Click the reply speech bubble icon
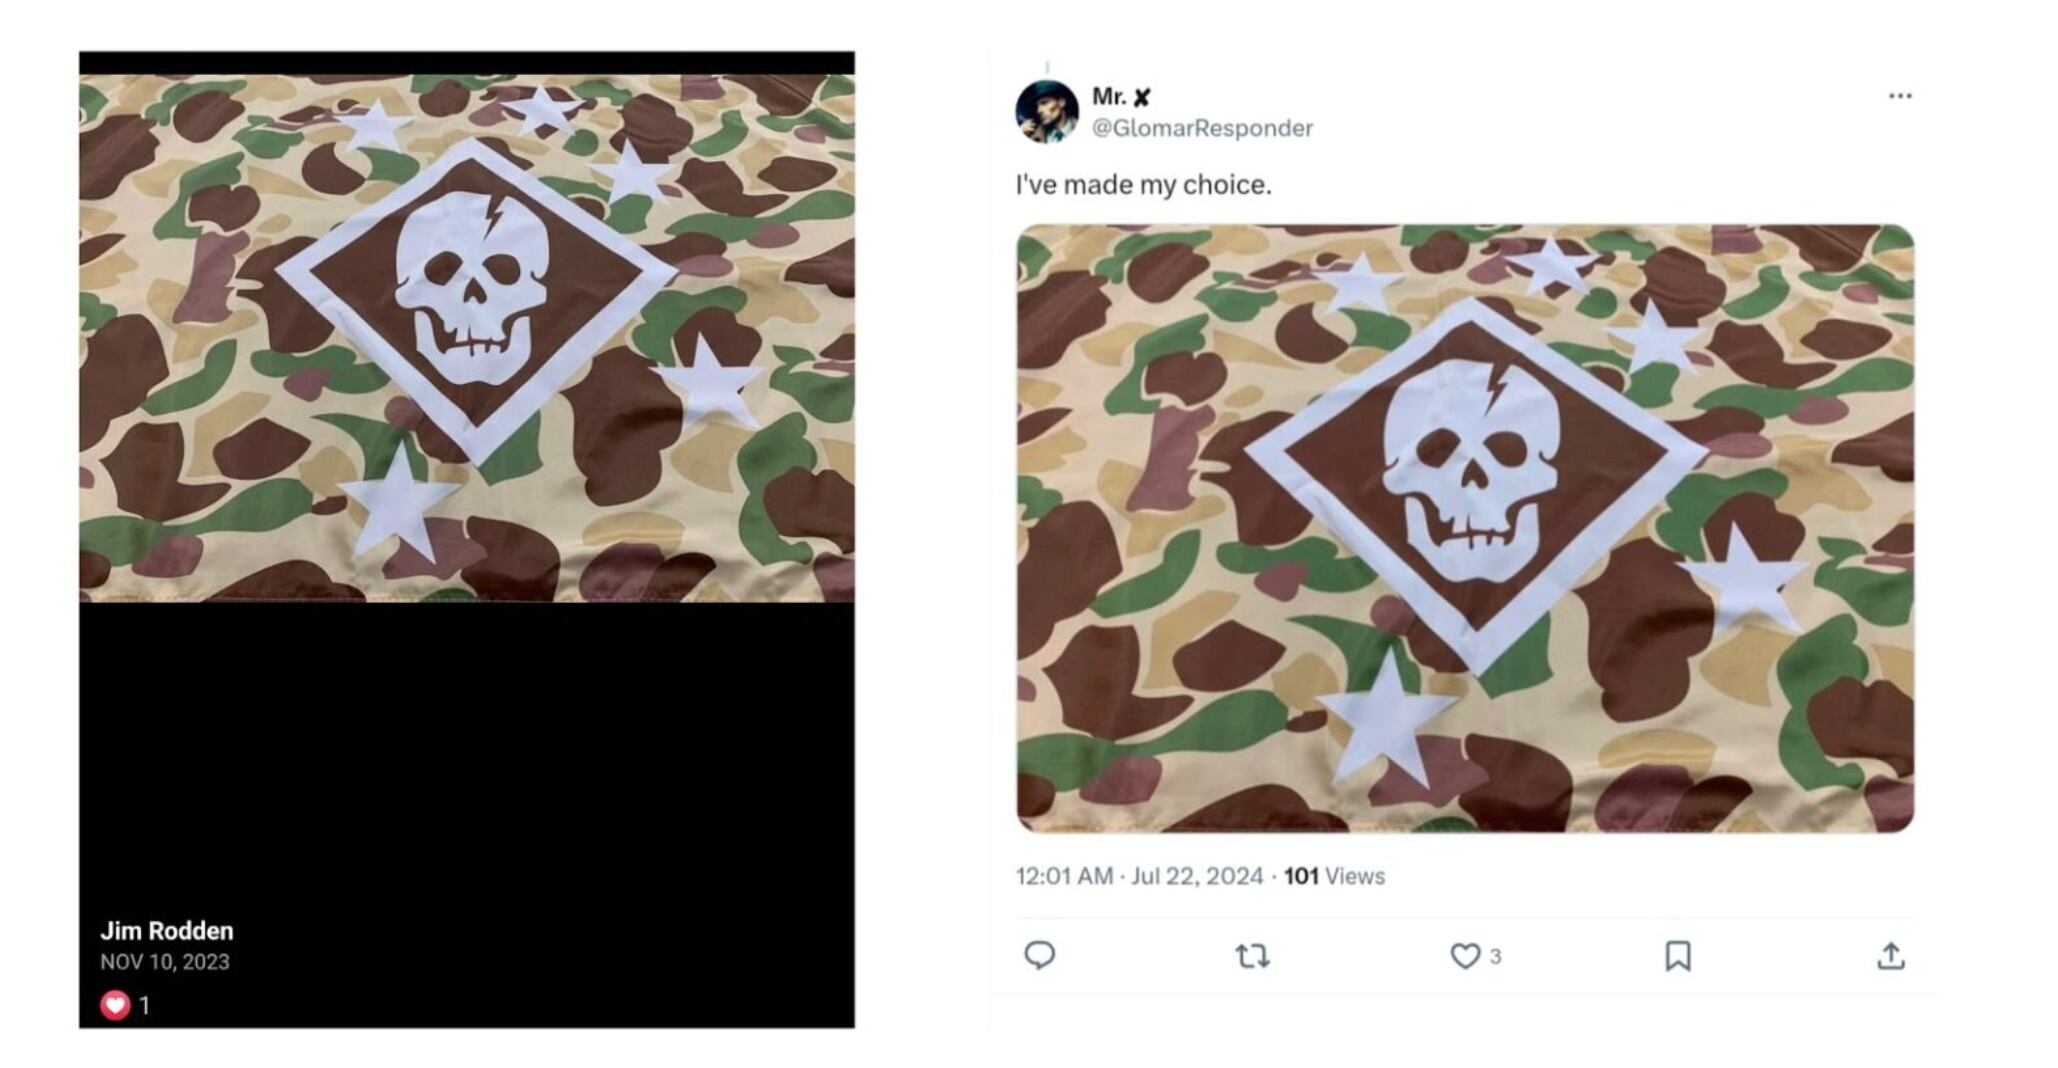This screenshot has height=1068, width=2058. click(x=1040, y=955)
